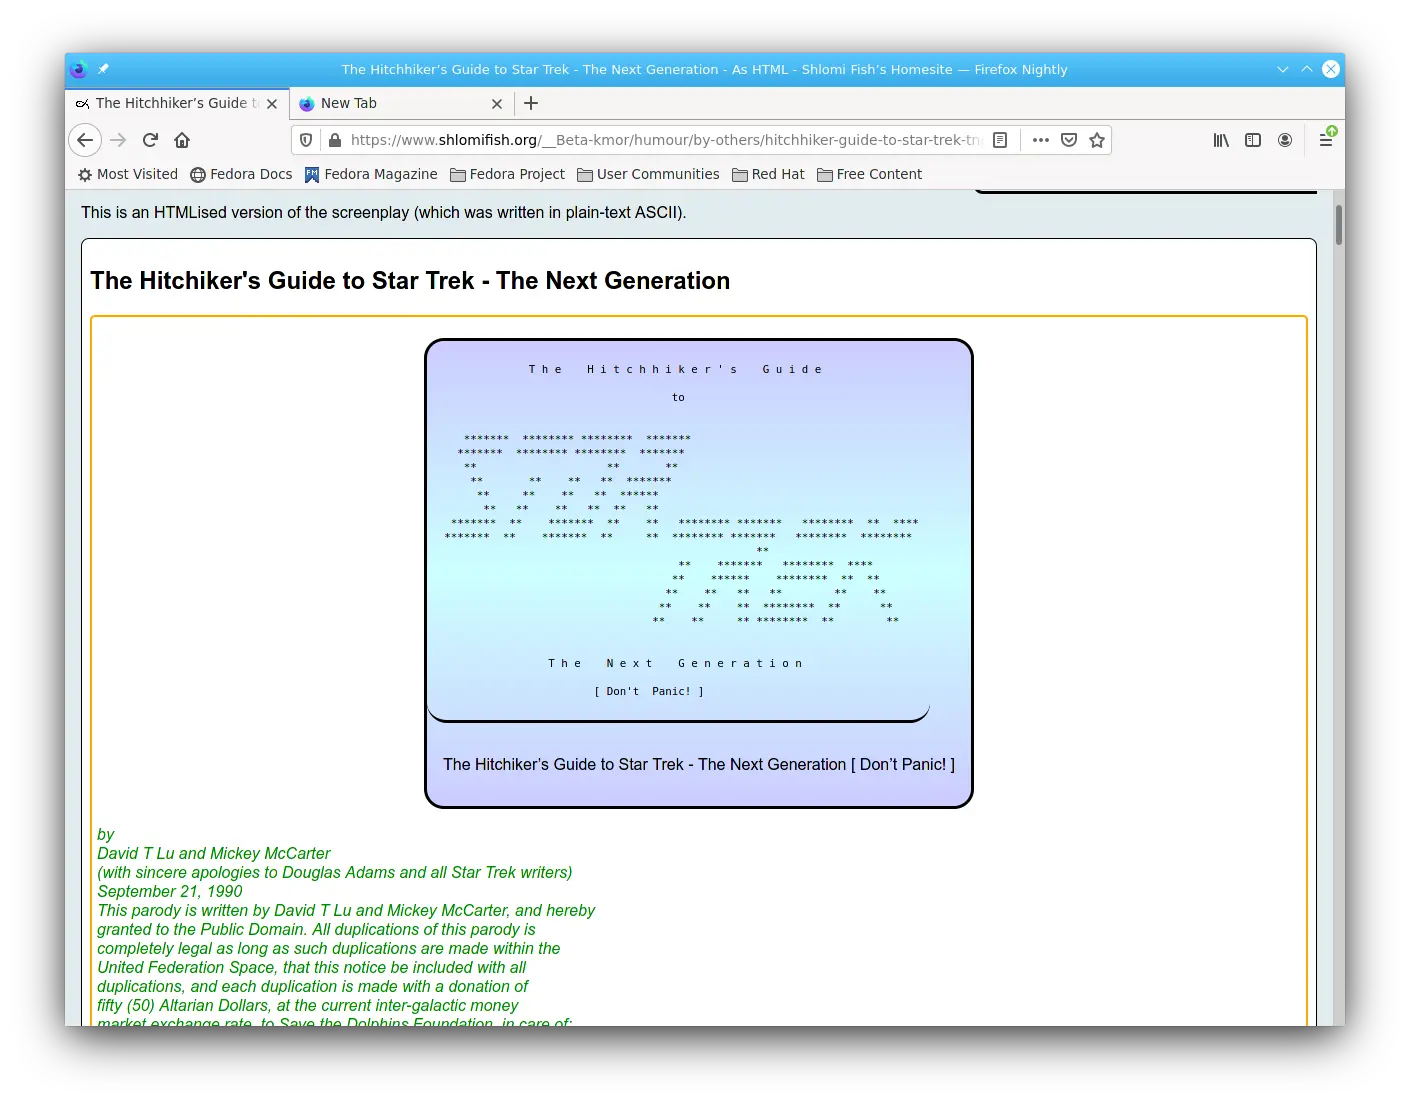This screenshot has width=1410, height=1103.
Task: Open Fedora Project bookmarks folder
Action: tap(507, 174)
